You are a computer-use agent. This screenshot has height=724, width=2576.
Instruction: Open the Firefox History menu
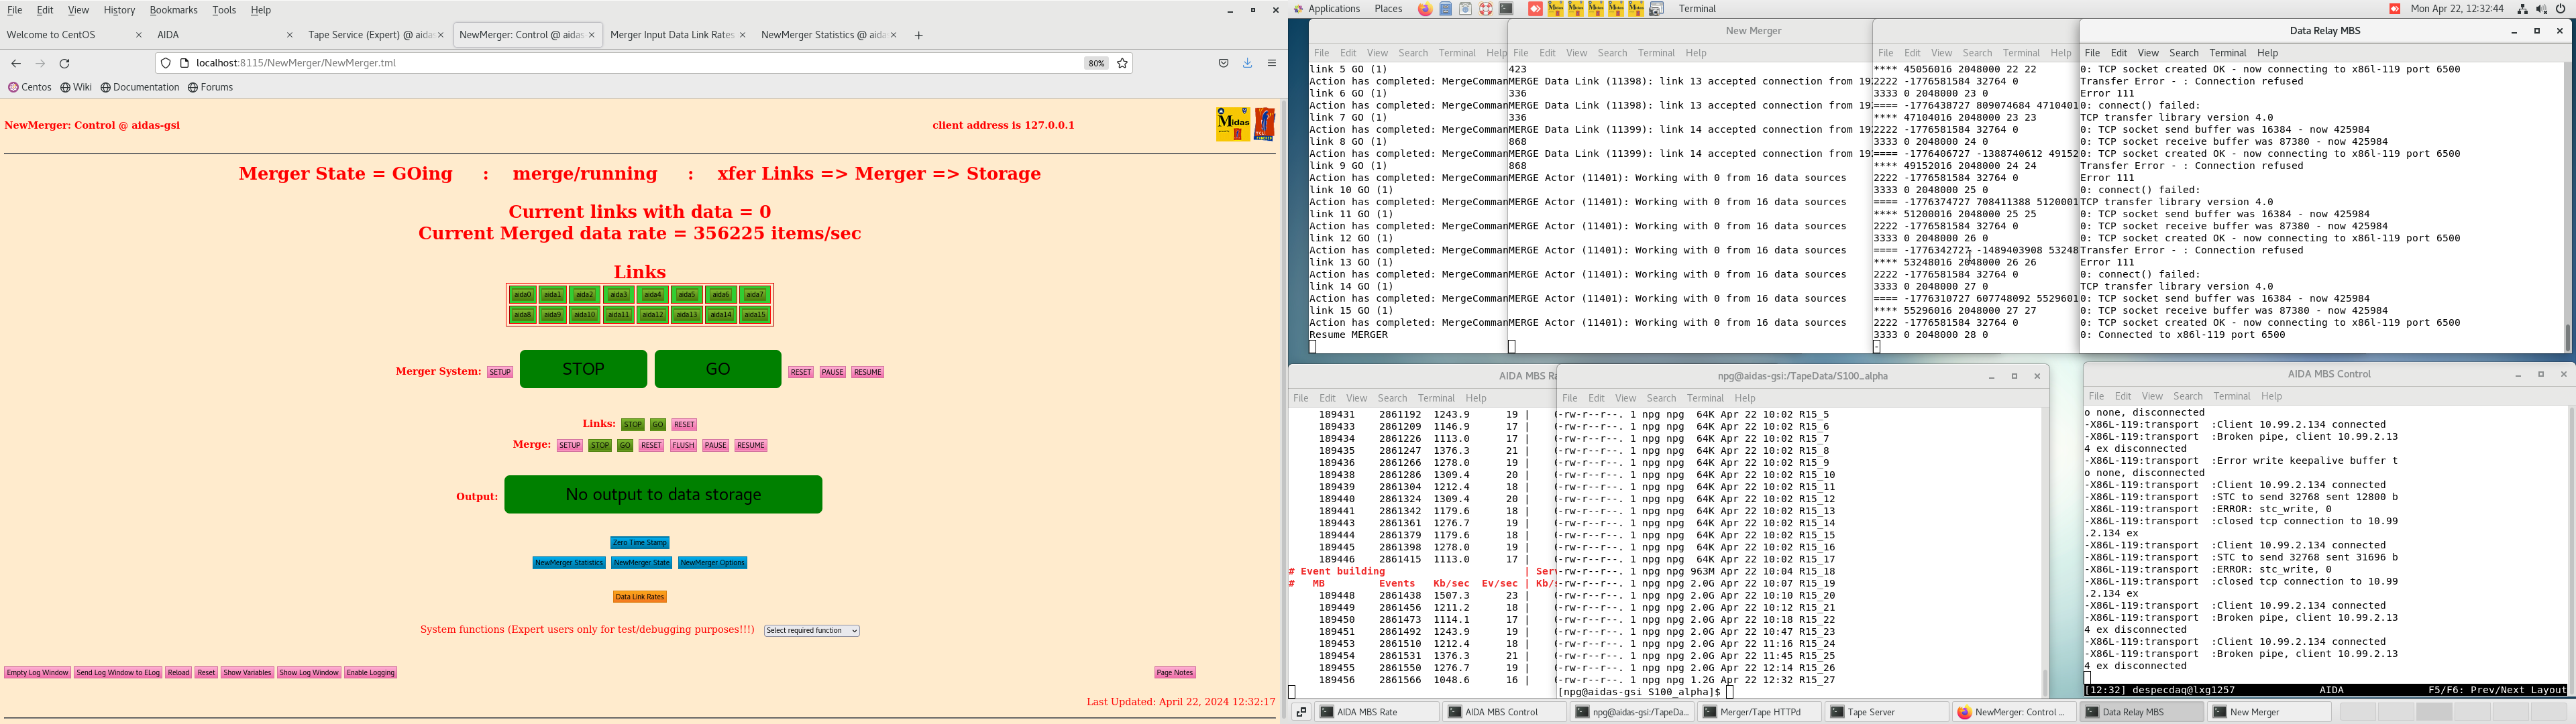[119, 10]
